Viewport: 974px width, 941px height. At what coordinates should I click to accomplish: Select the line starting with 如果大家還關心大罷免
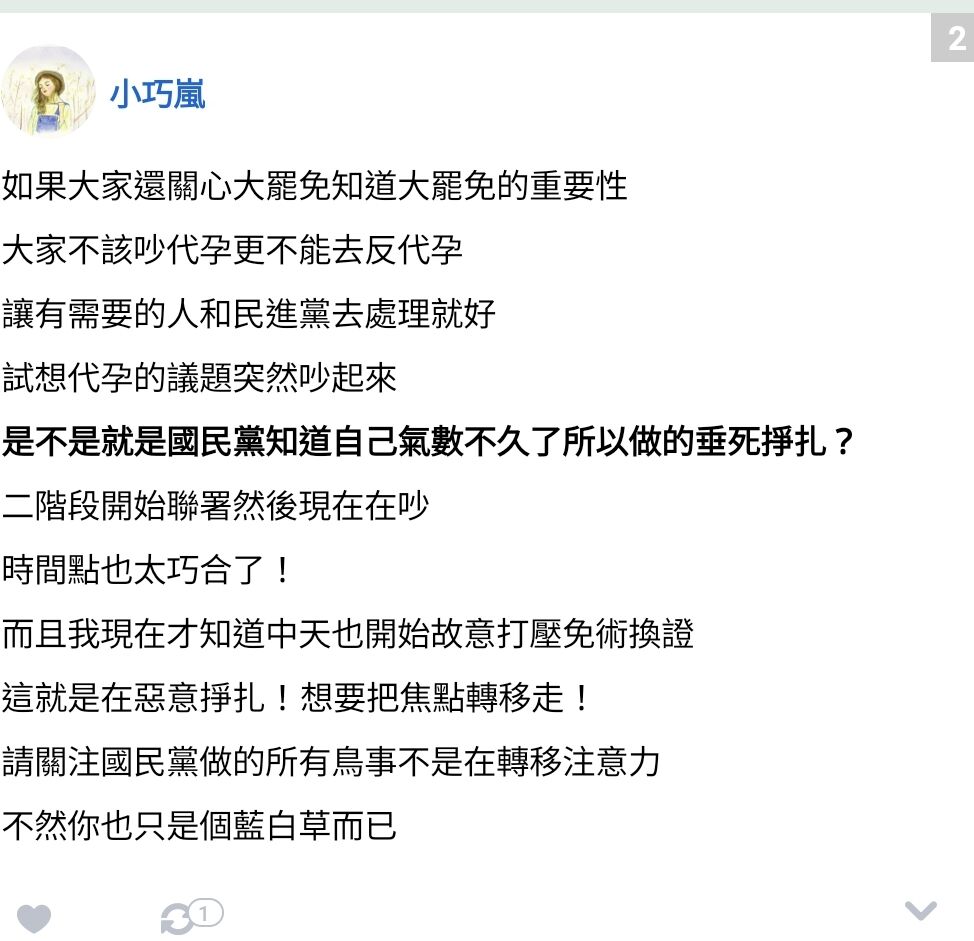[314, 186]
